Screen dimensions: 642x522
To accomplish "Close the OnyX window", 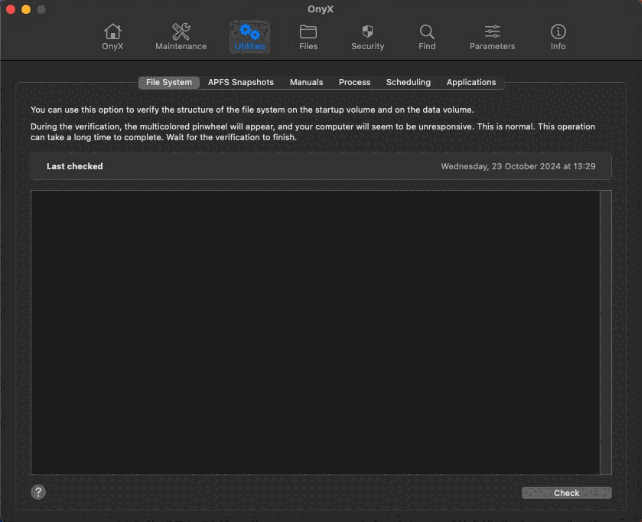I will click(11, 9).
